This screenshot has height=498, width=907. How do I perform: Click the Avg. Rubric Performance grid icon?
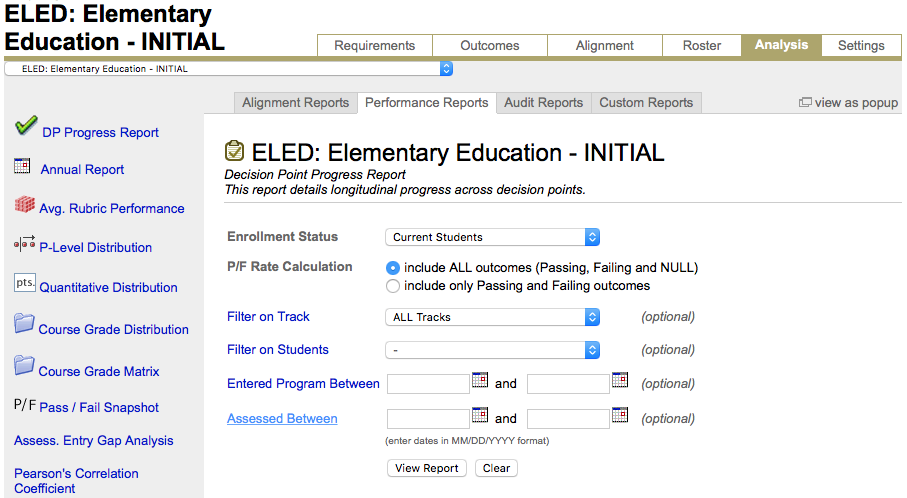[24, 205]
